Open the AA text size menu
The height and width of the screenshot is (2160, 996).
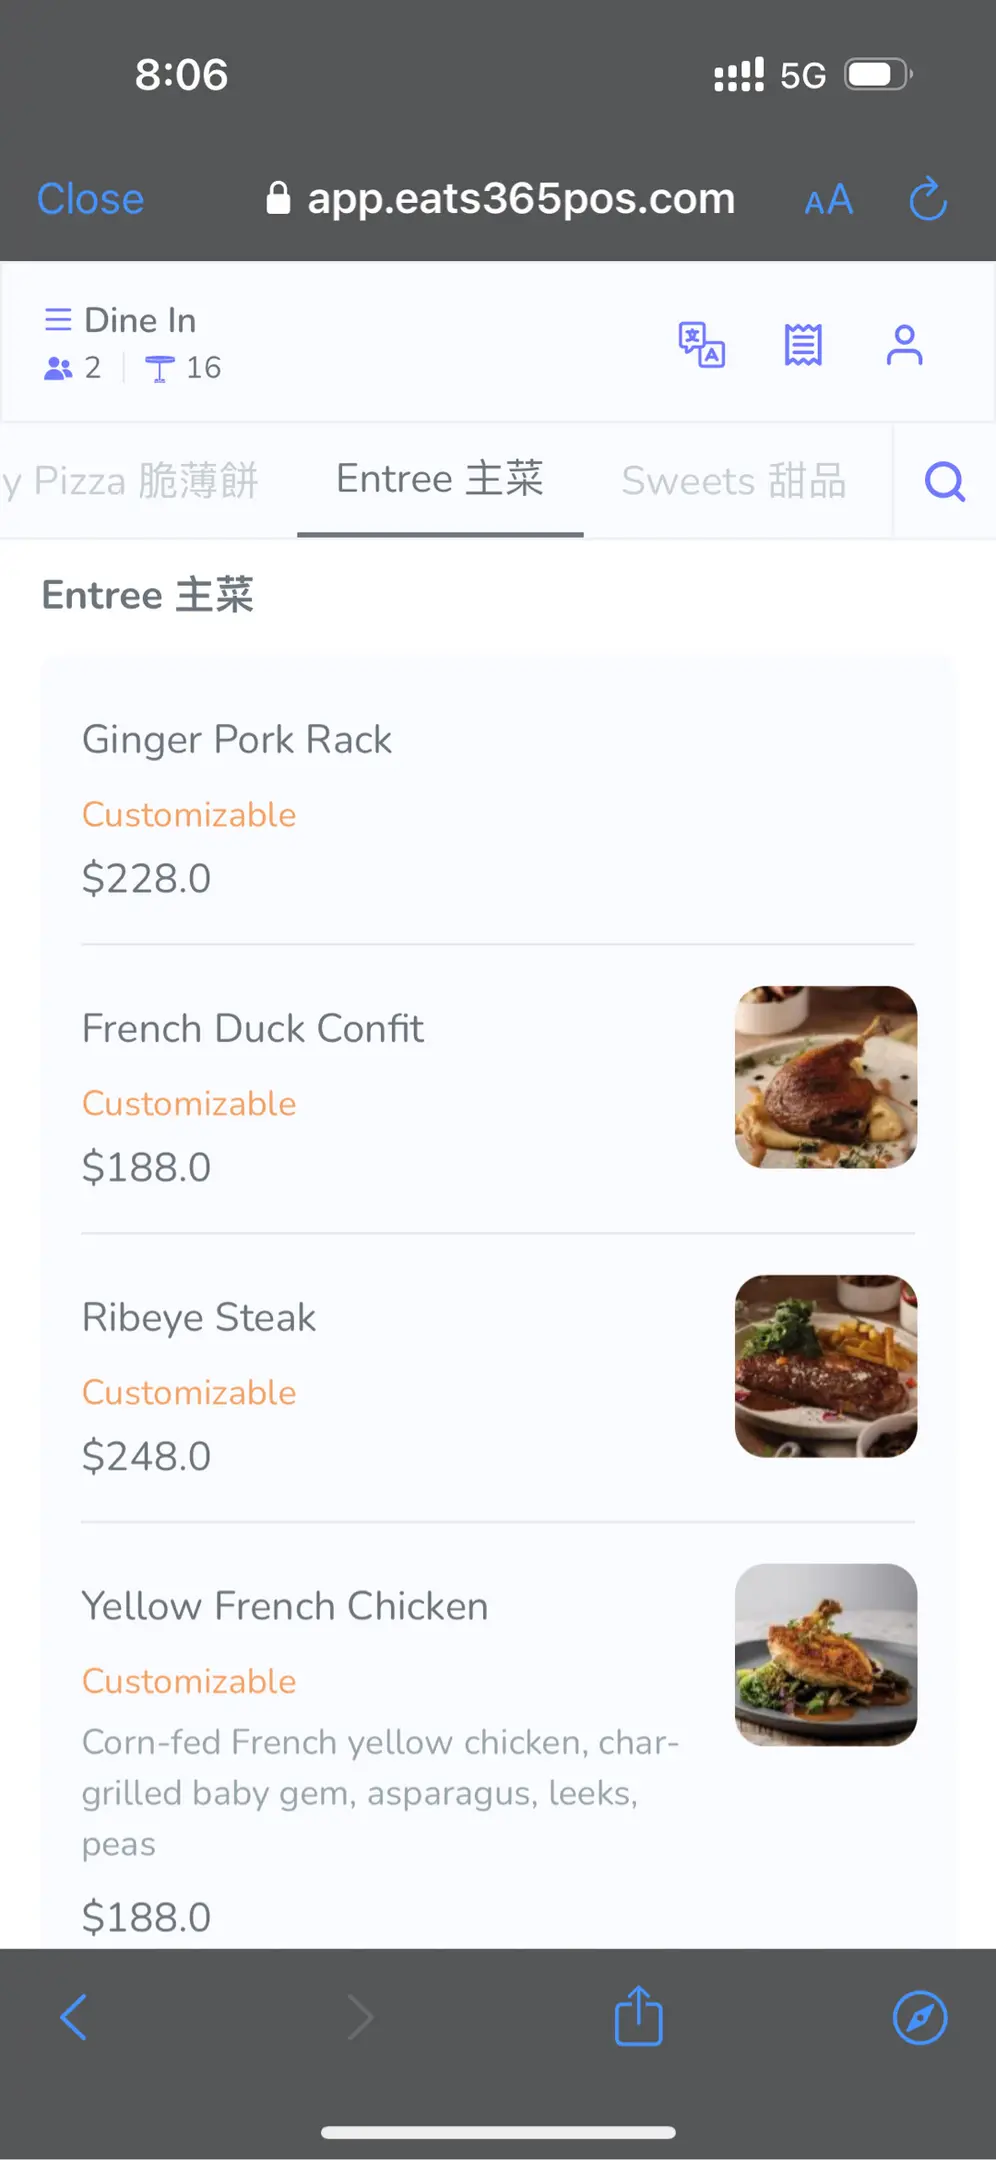(828, 200)
